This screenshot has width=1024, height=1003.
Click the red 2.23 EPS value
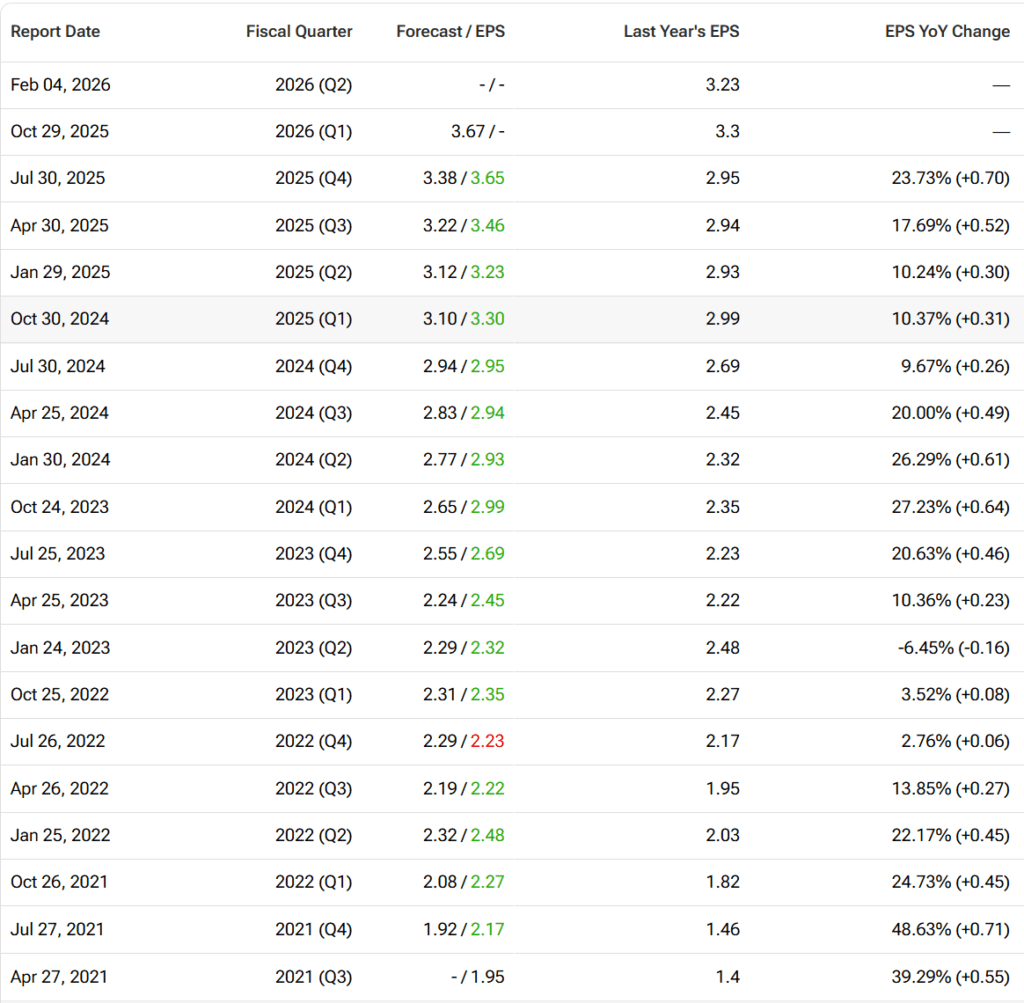coord(487,741)
